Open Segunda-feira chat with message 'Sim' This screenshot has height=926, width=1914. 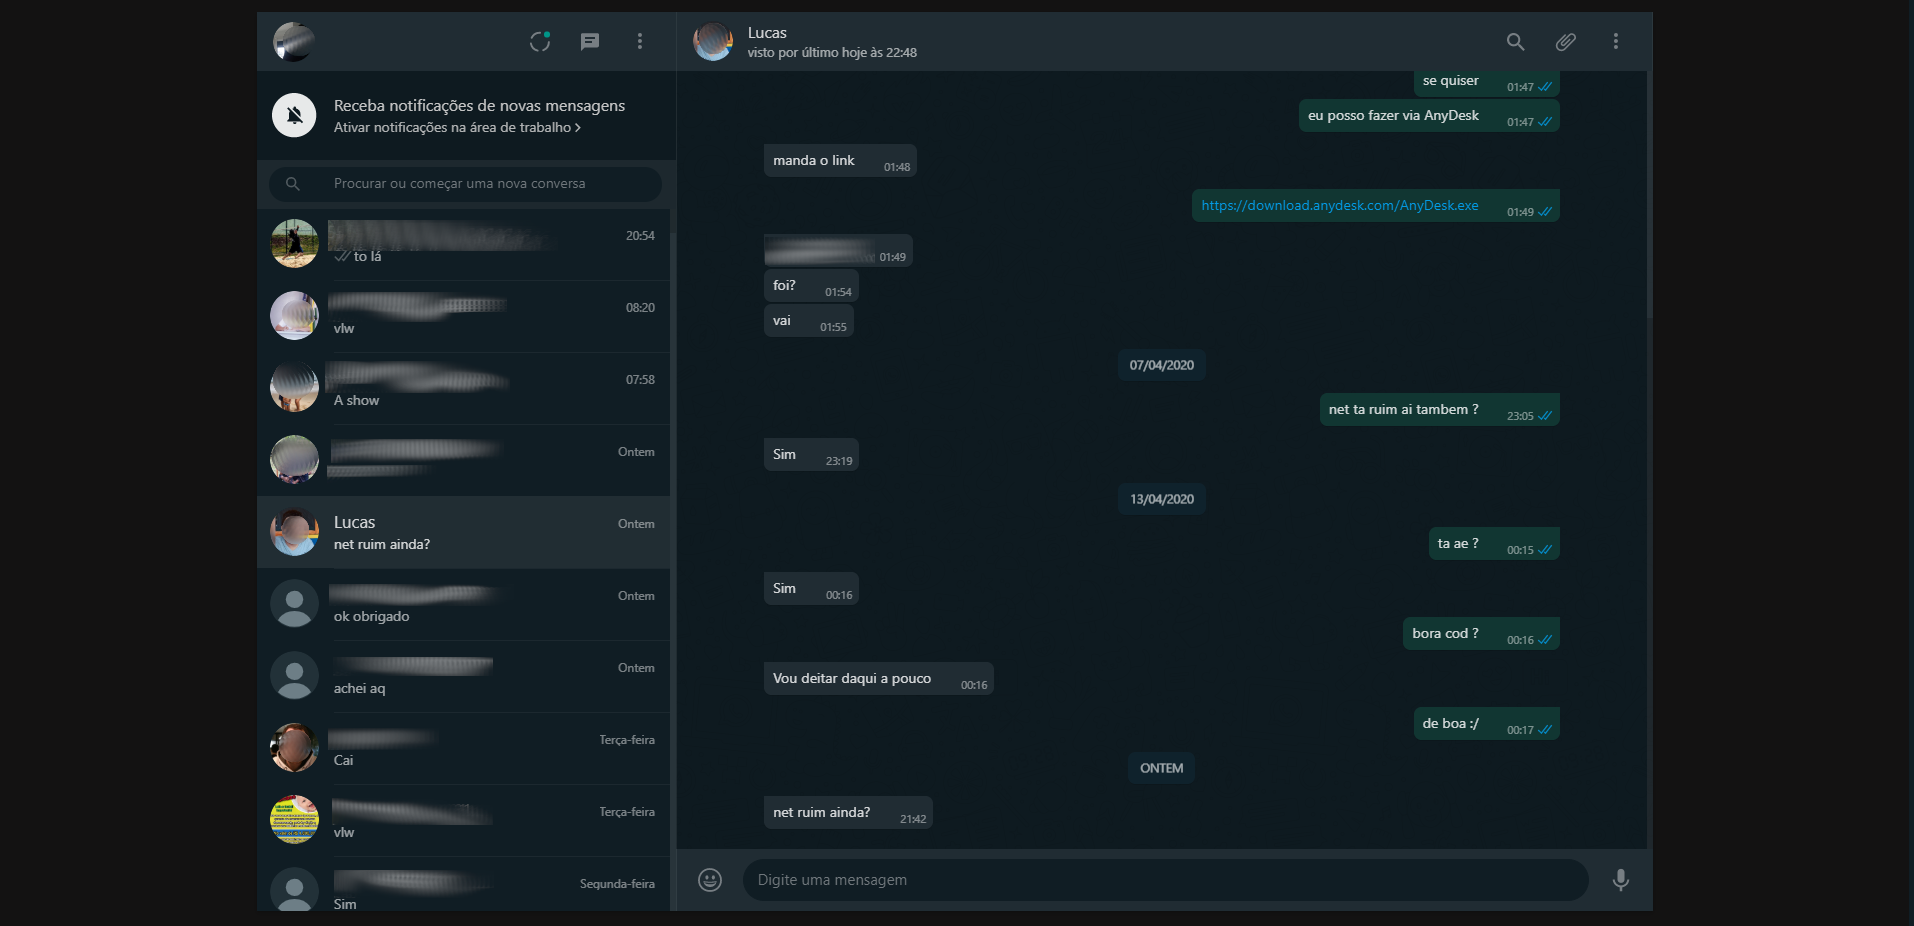[x=464, y=884]
